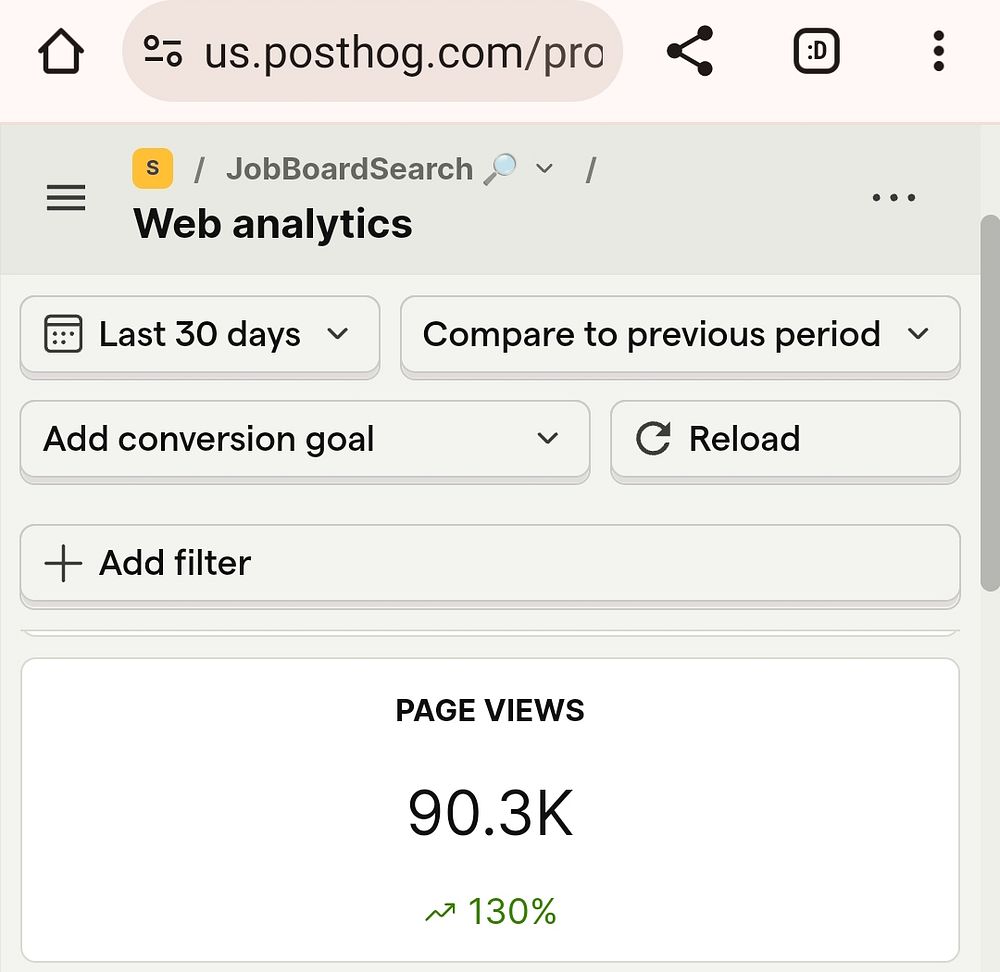Viewport: 1000px width, 972px height.
Task: Select the Page Views 90.3K card
Action: coord(490,810)
